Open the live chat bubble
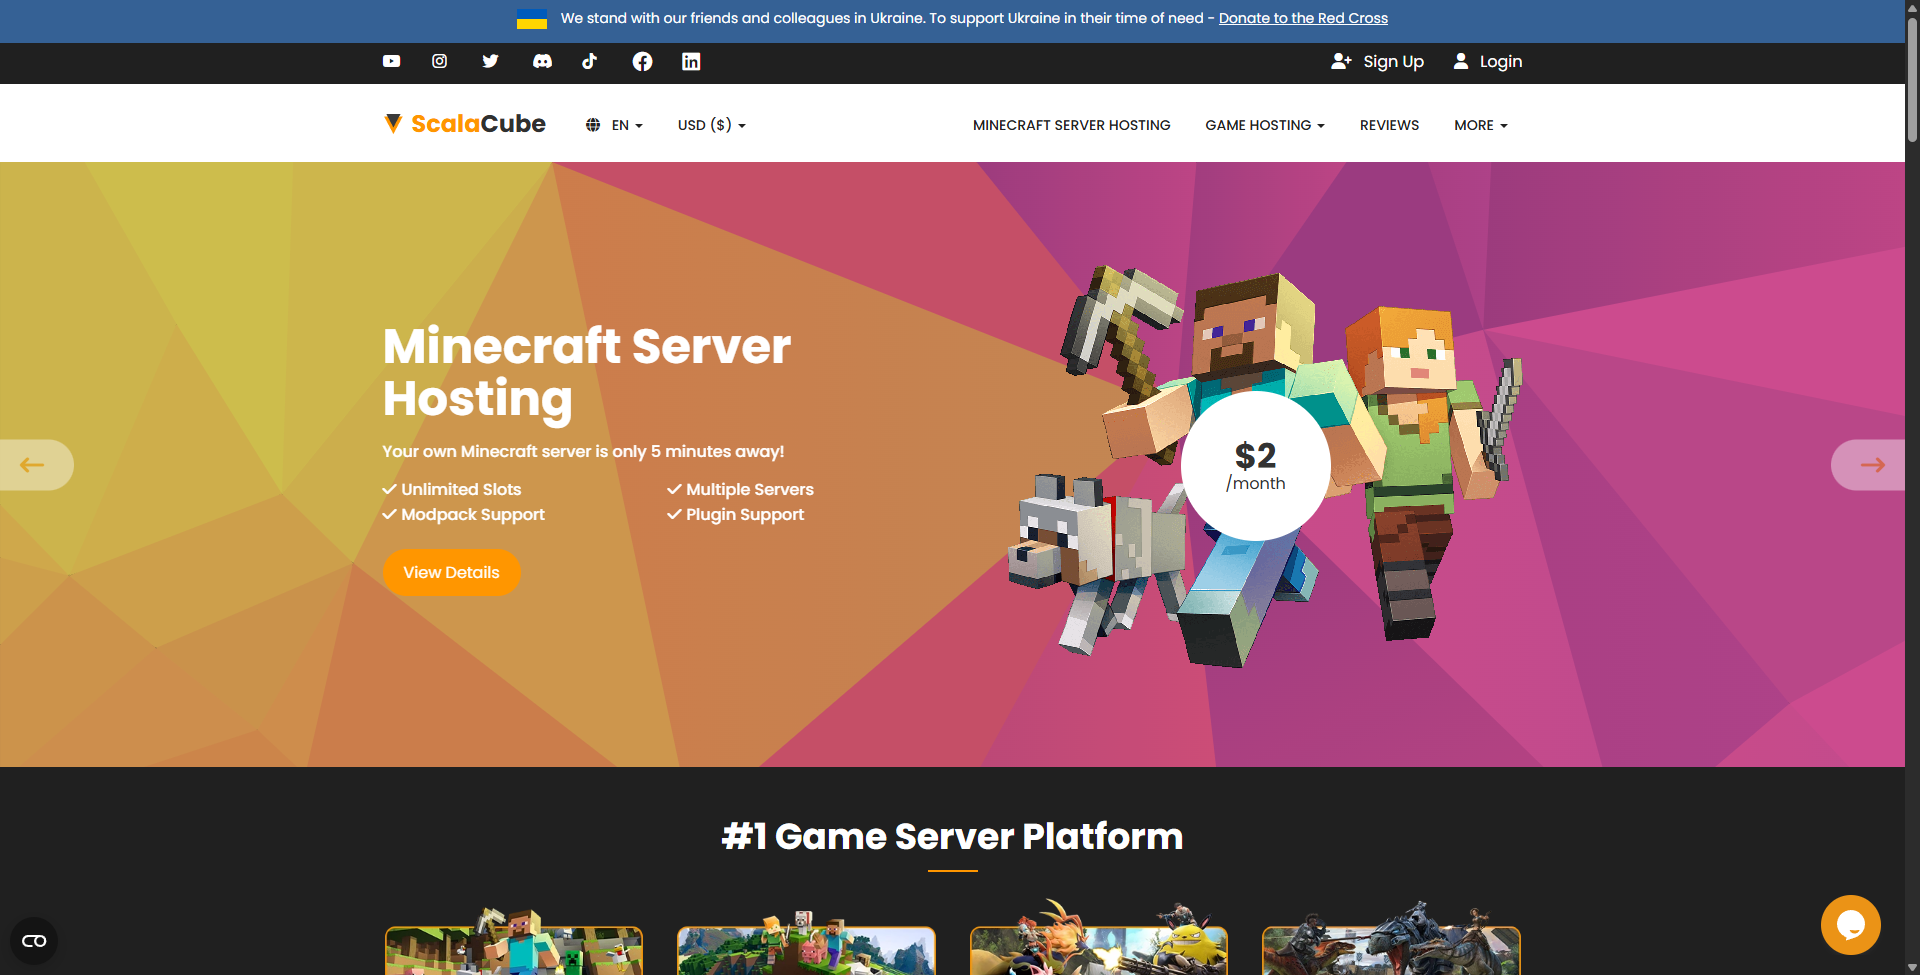This screenshot has height=975, width=1920. [x=1851, y=925]
